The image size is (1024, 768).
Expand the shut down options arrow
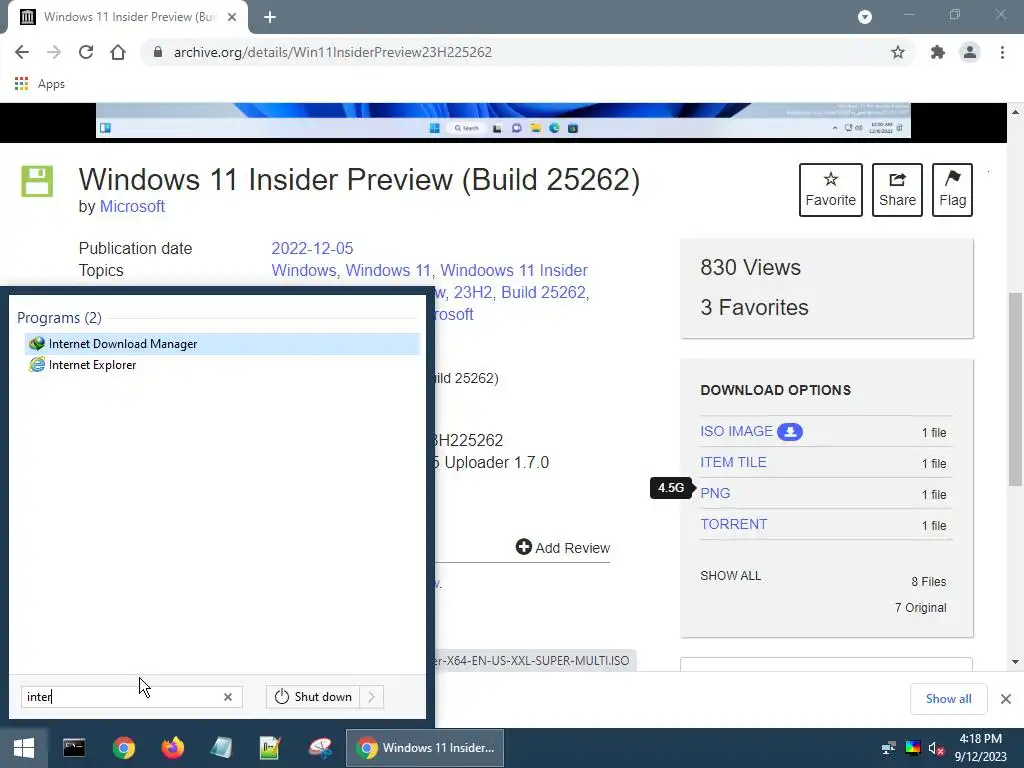tap(372, 697)
